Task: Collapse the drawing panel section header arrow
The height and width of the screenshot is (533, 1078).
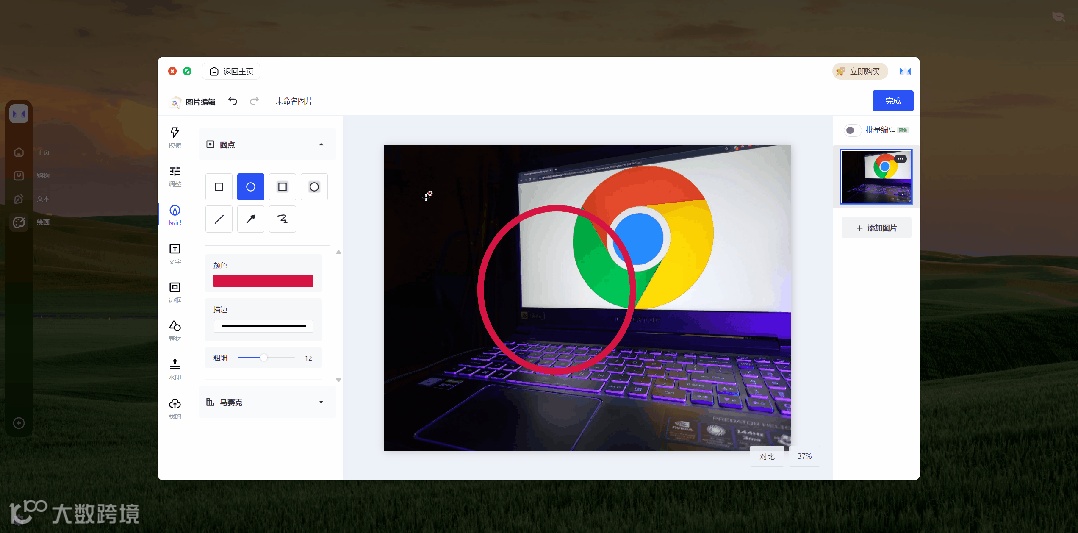Action: tap(321, 144)
